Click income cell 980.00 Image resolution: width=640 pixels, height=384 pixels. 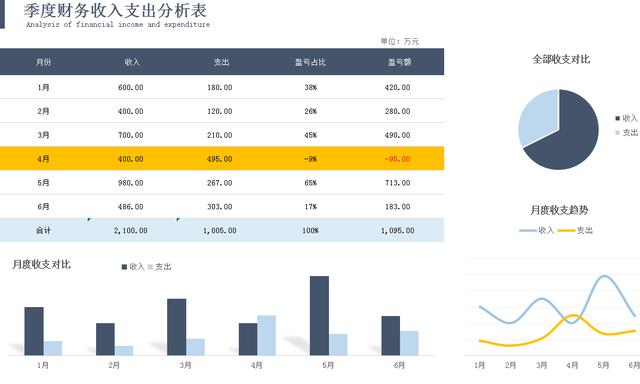click(131, 183)
